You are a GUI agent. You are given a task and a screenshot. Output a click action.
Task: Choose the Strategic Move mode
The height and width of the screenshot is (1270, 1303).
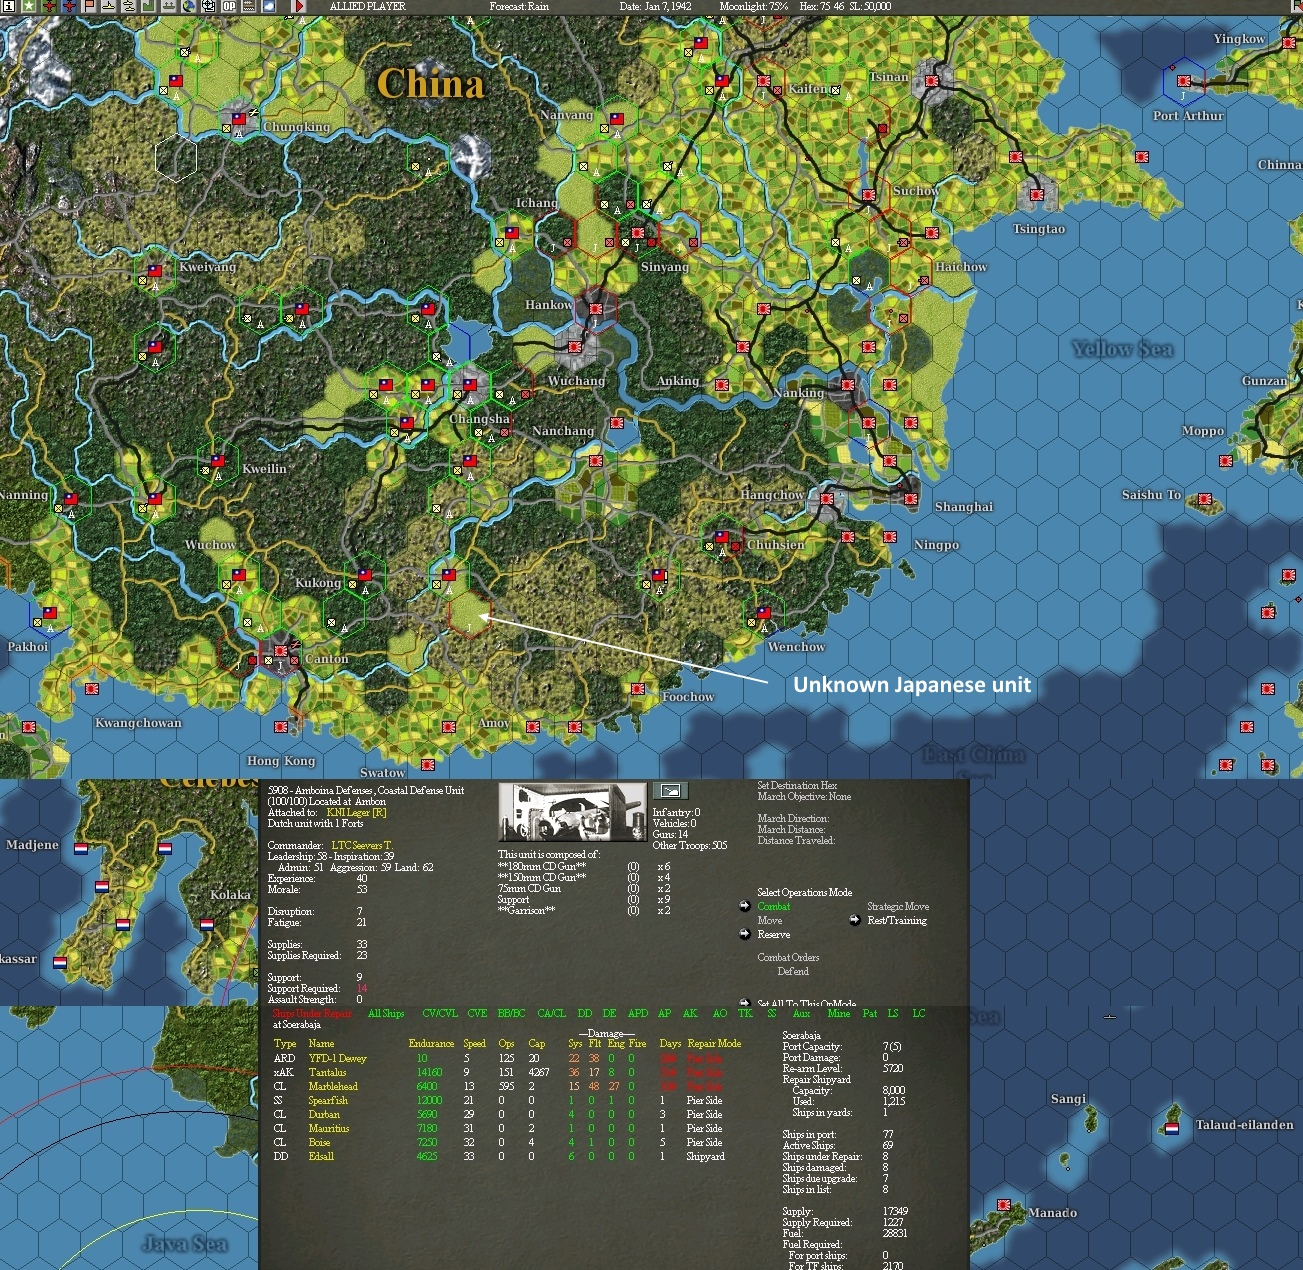pos(898,906)
